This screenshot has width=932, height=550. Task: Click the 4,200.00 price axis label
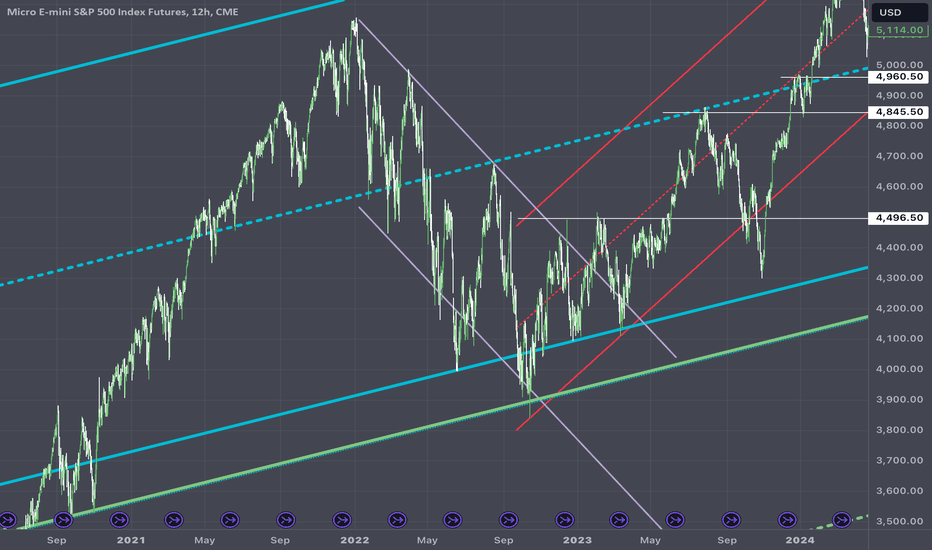point(899,308)
